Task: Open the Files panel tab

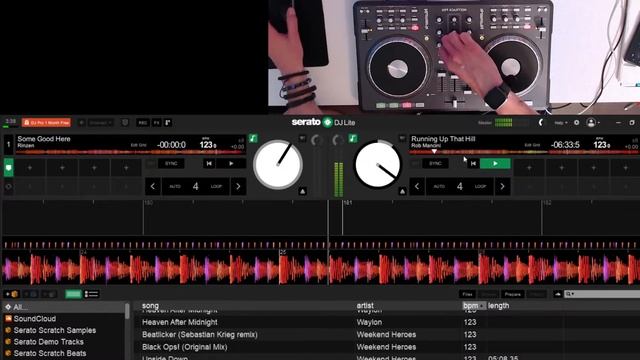Action: pyautogui.click(x=467, y=294)
